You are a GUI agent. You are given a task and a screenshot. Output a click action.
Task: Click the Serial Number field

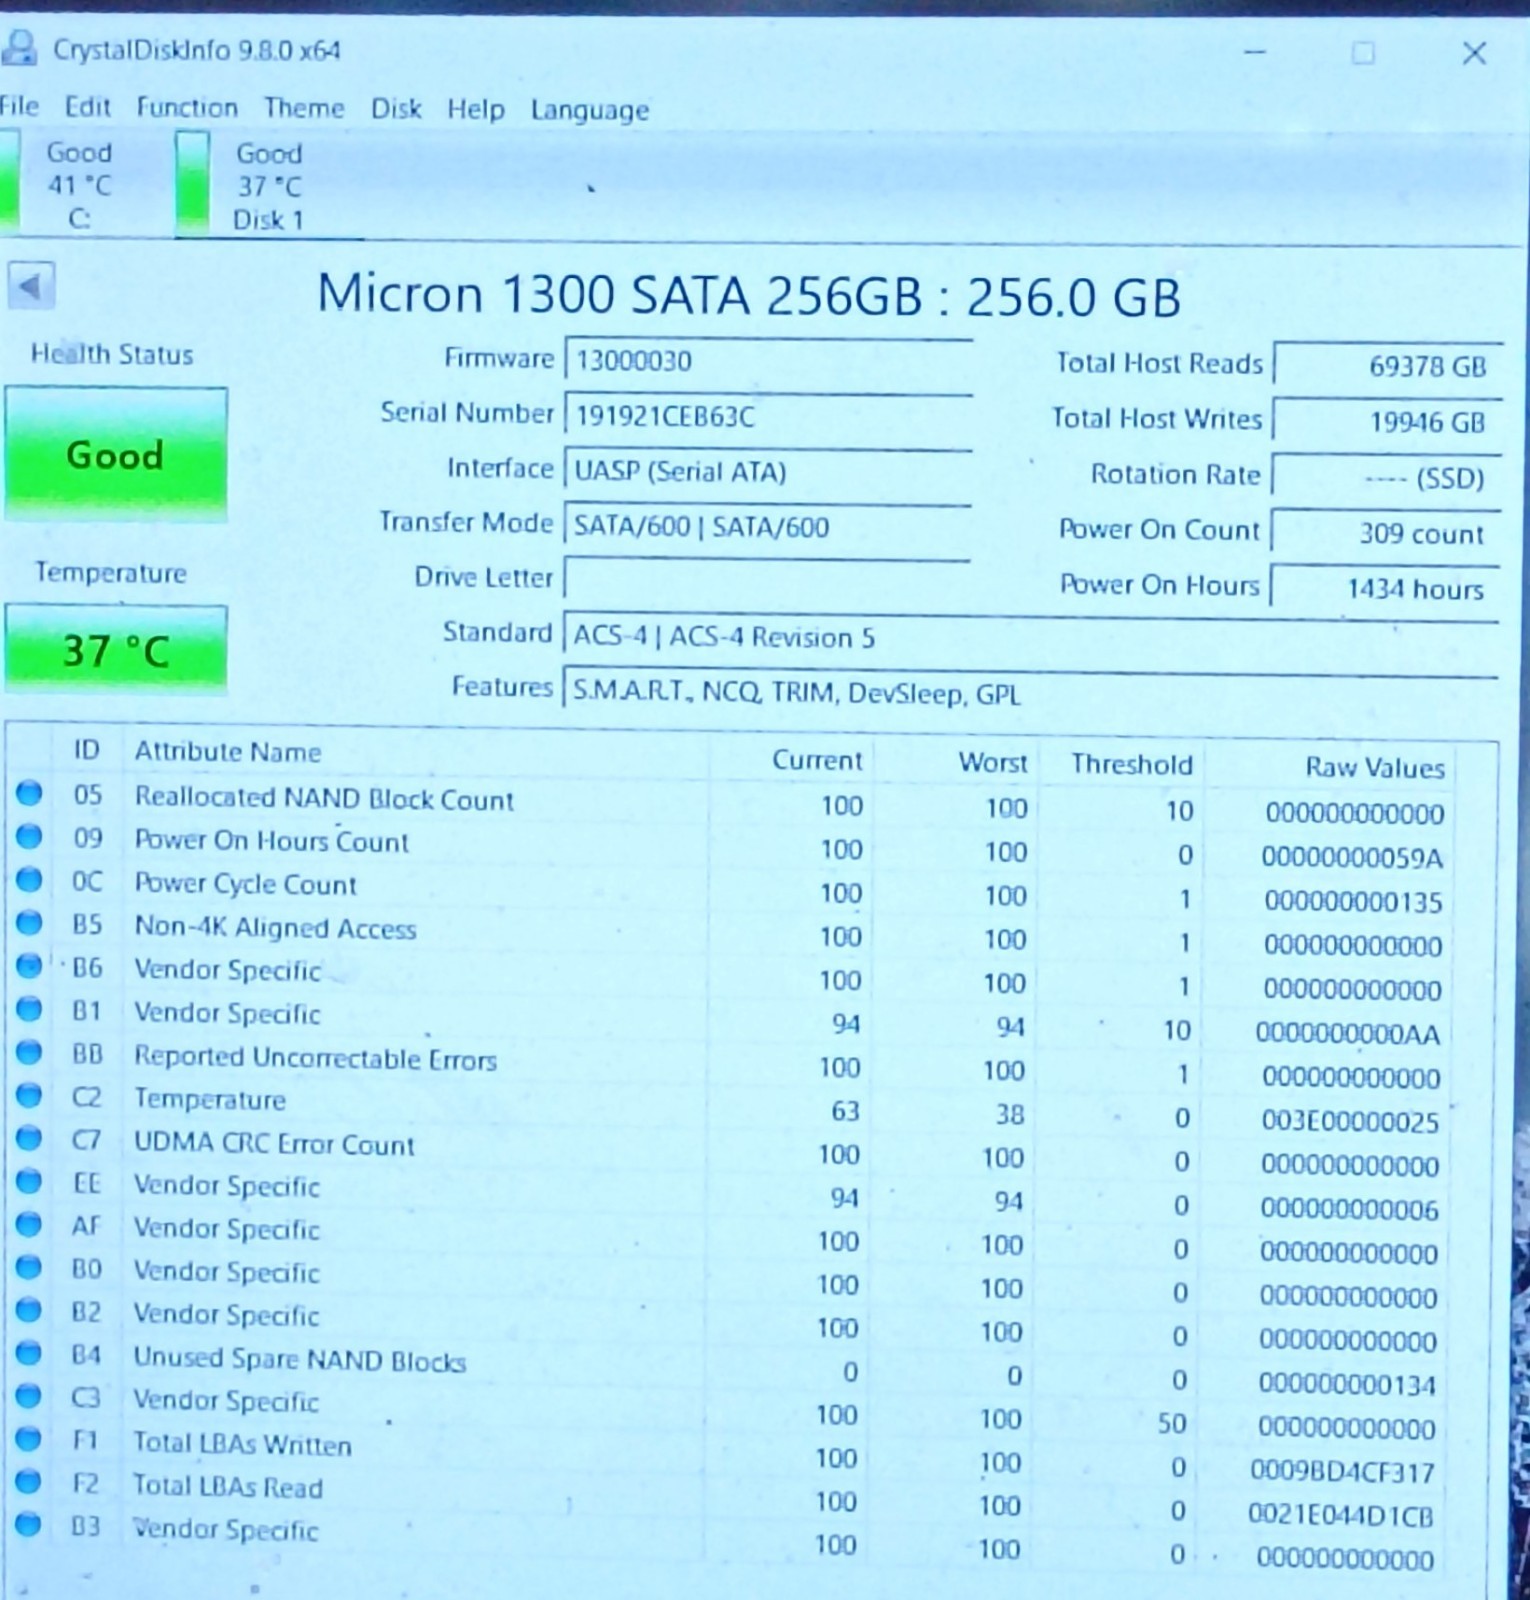click(768, 416)
